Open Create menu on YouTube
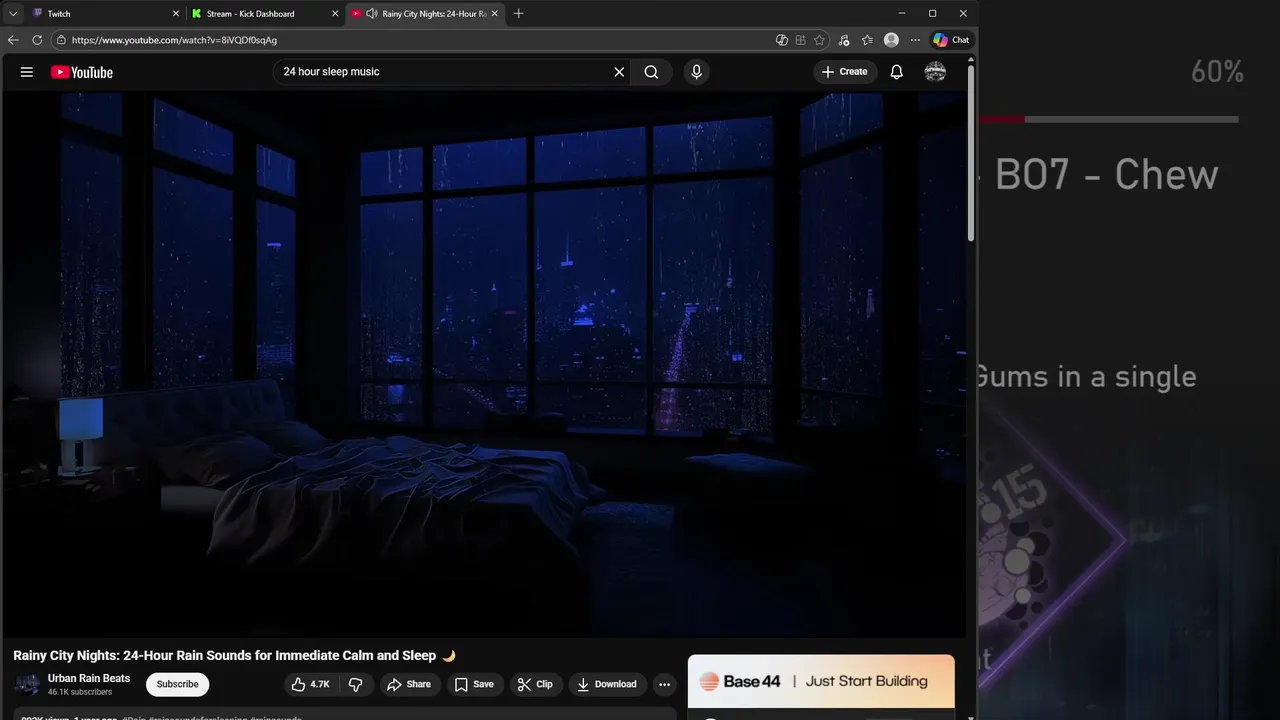This screenshot has width=1280, height=720. [845, 72]
